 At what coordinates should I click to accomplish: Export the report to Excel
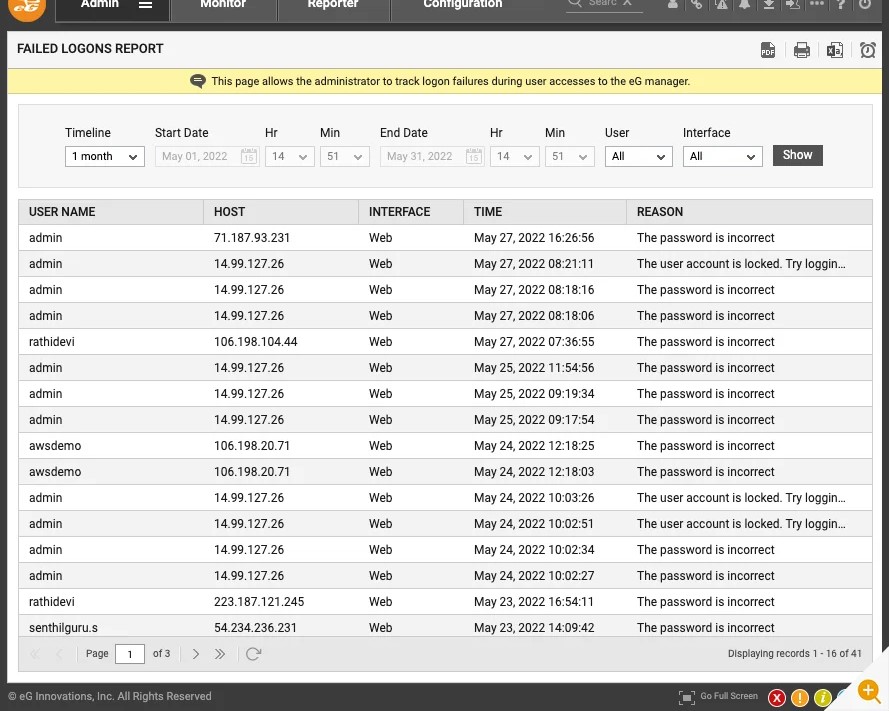coord(834,51)
